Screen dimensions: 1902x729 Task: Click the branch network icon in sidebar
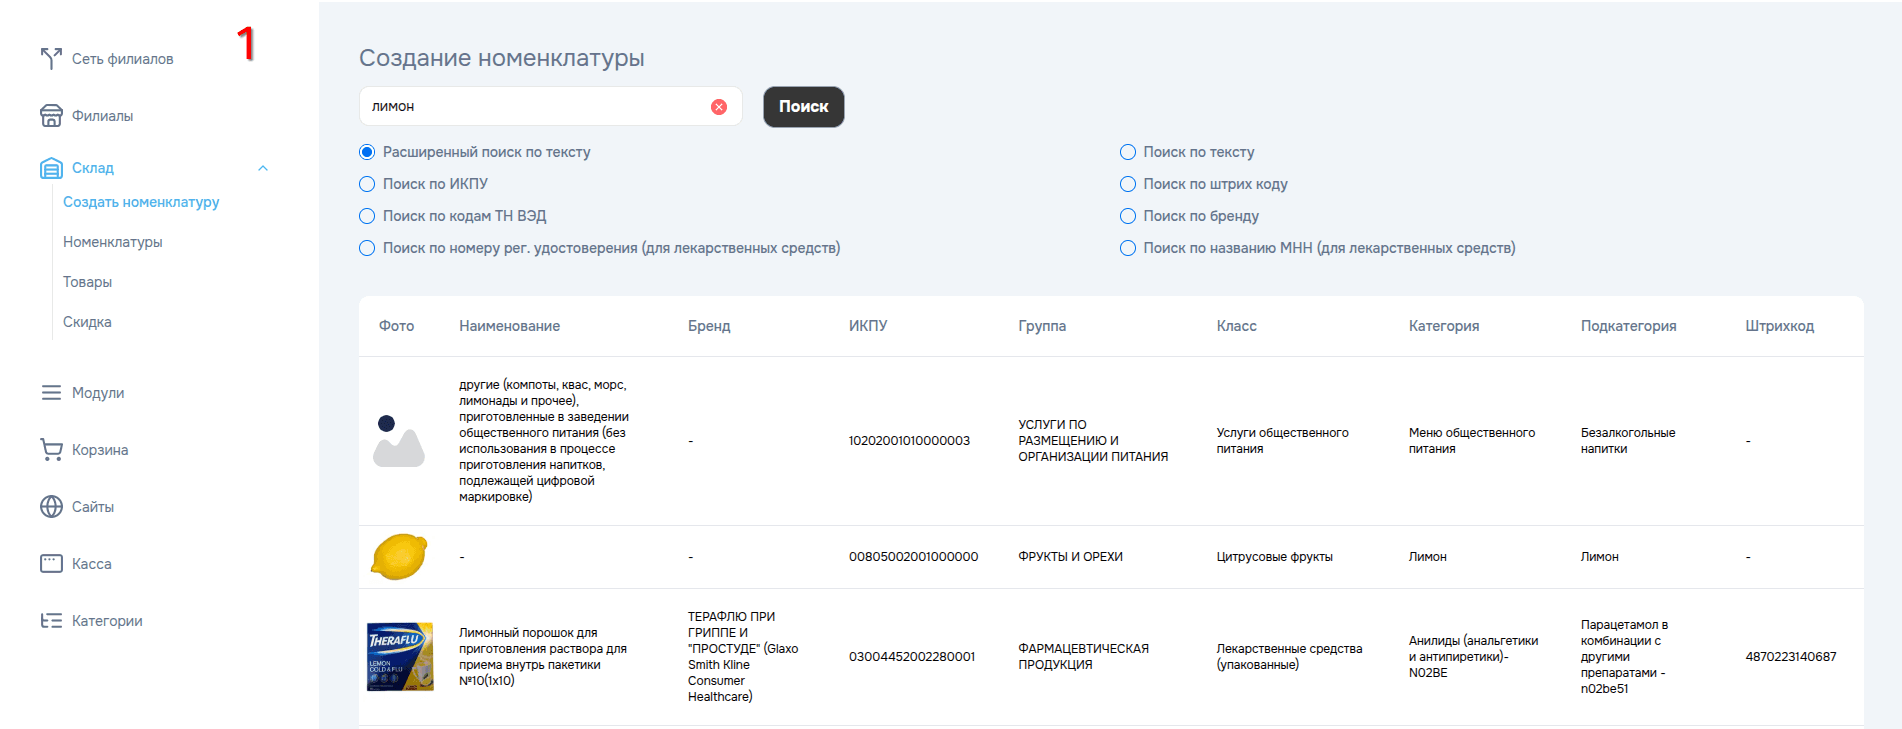[x=51, y=59]
